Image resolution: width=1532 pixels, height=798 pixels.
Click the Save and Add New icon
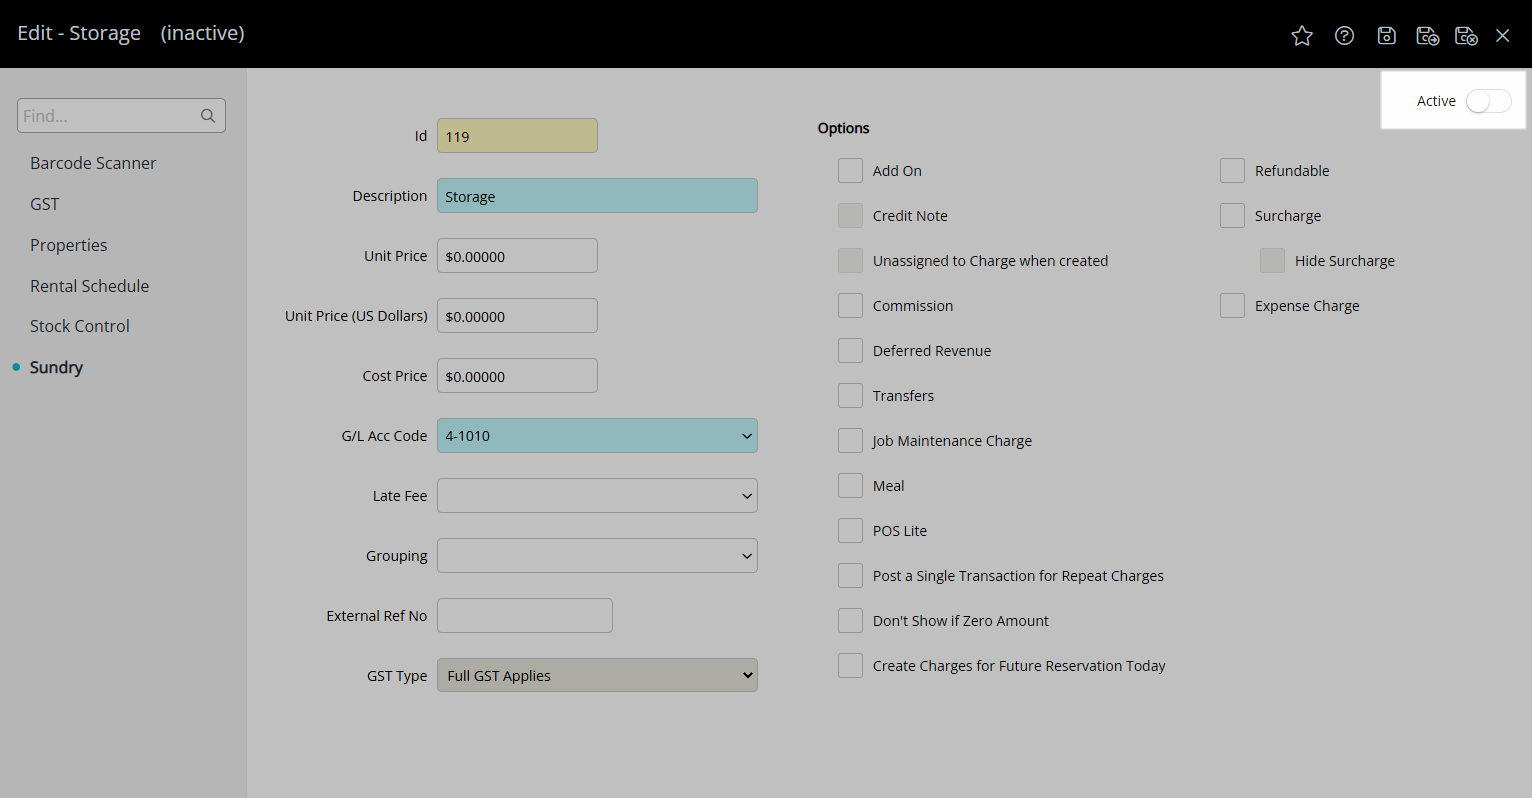click(x=1428, y=36)
